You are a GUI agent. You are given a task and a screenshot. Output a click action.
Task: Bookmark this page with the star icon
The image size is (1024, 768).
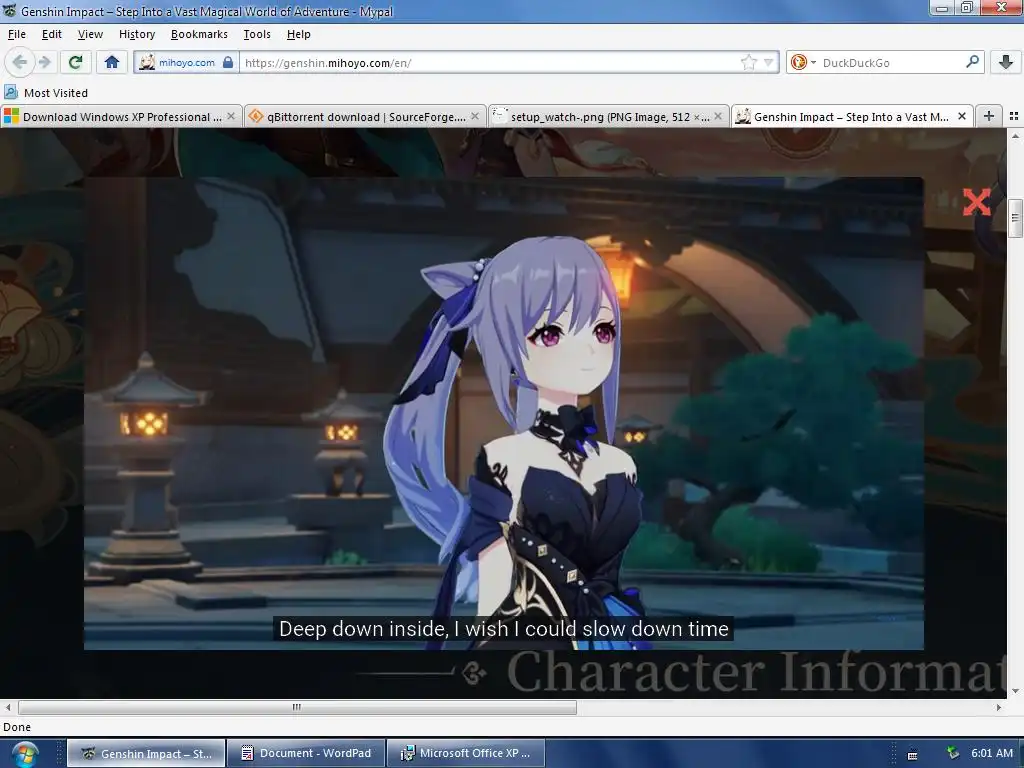pyautogui.click(x=748, y=63)
